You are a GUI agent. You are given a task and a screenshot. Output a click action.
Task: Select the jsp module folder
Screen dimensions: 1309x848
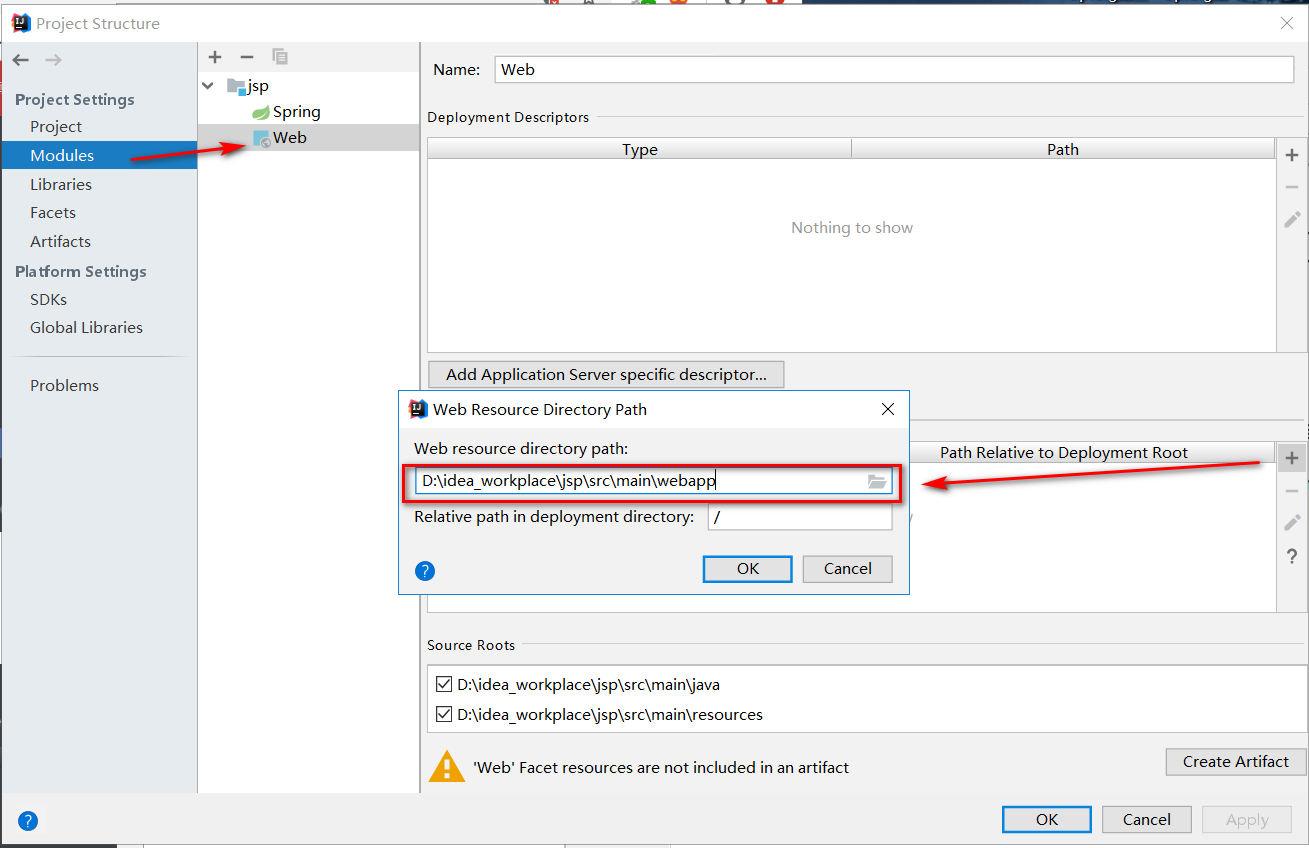(x=247, y=86)
